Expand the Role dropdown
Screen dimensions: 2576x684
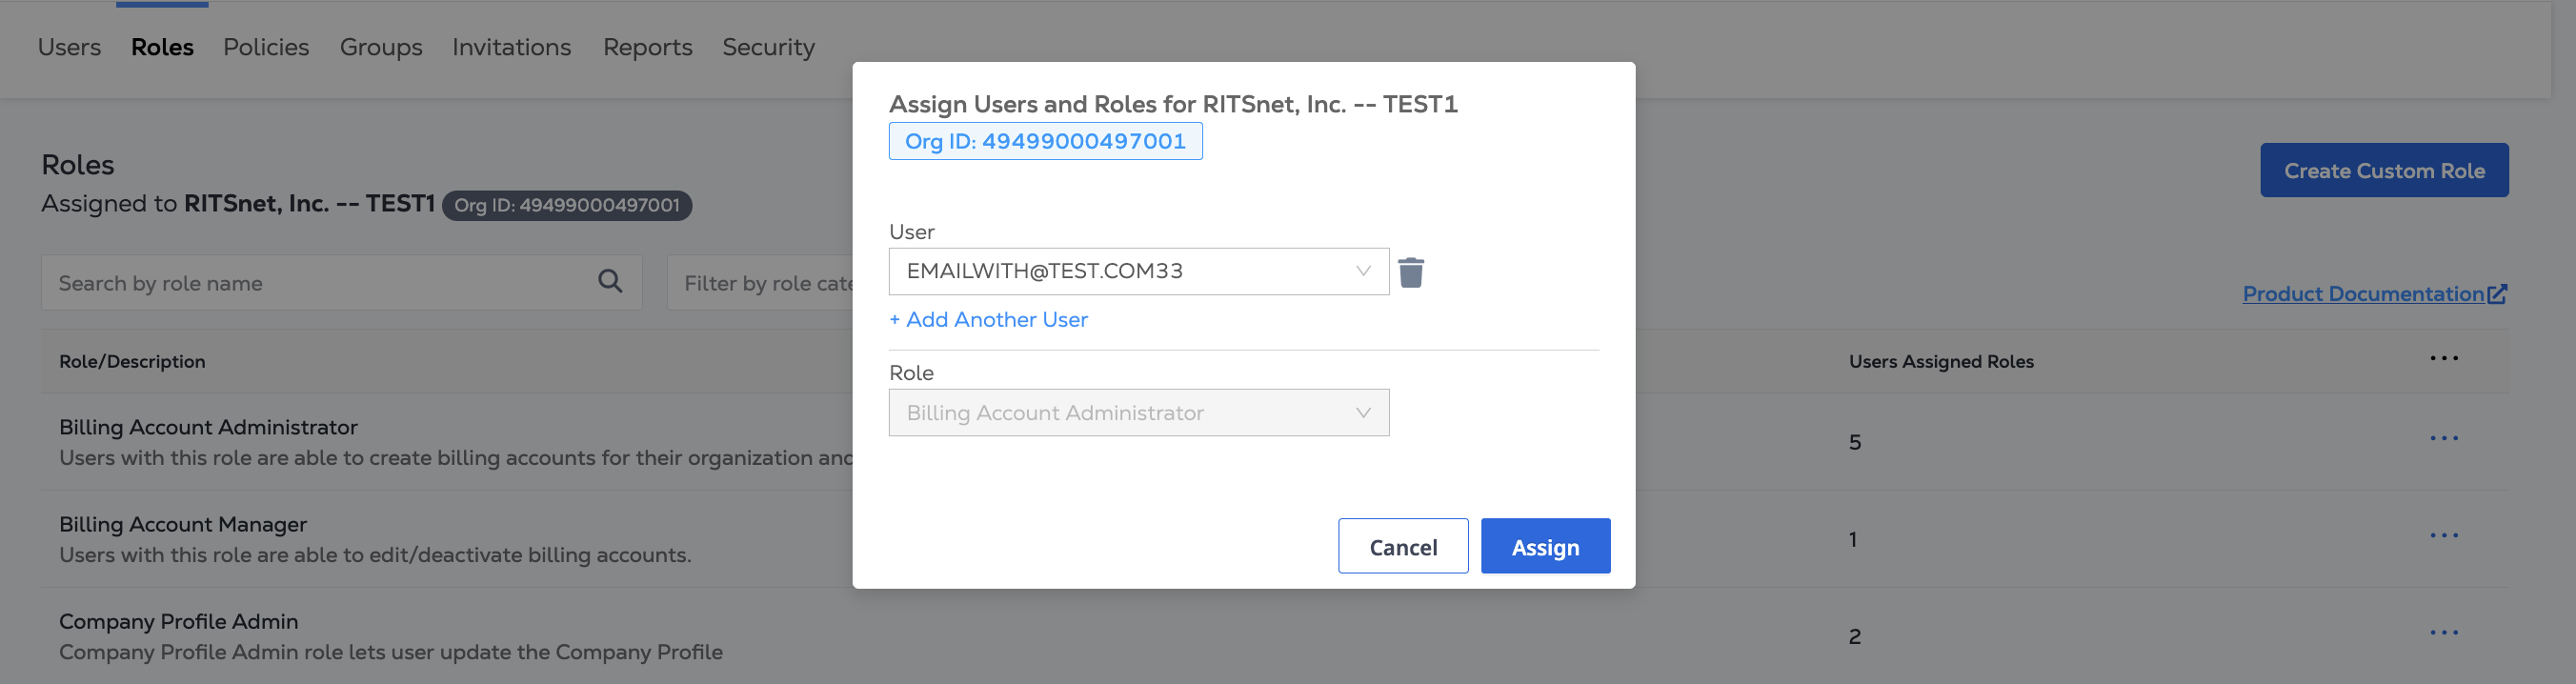coord(1138,412)
